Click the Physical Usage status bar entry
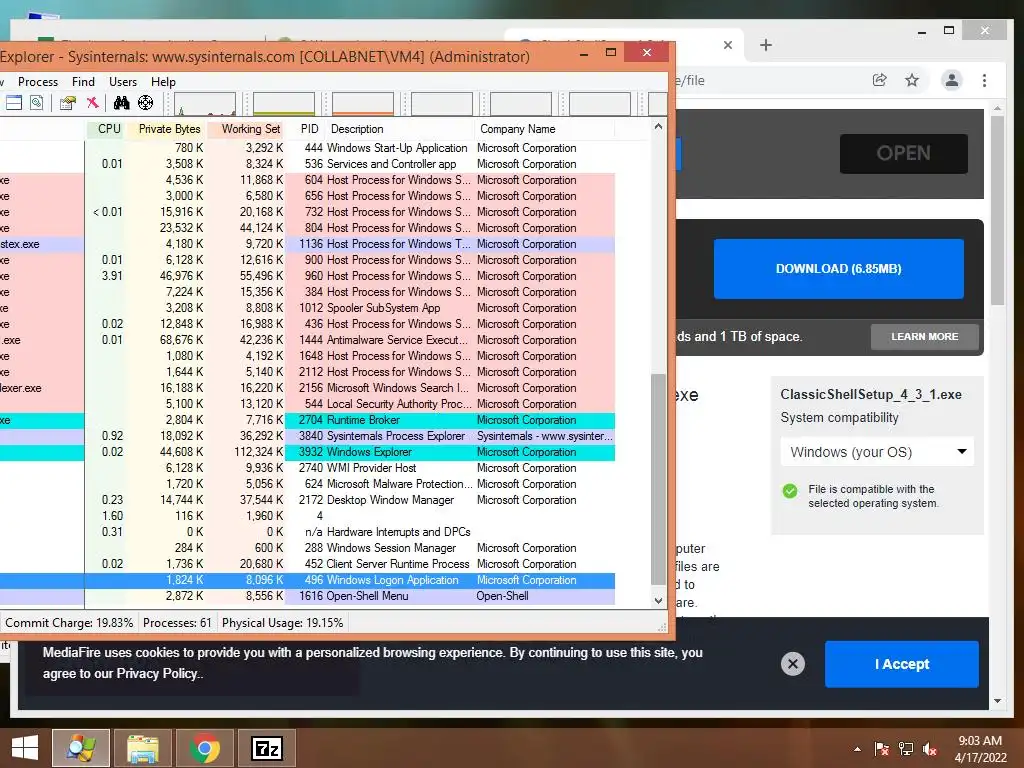Screen dimensions: 1024x768 [x=282, y=623]
